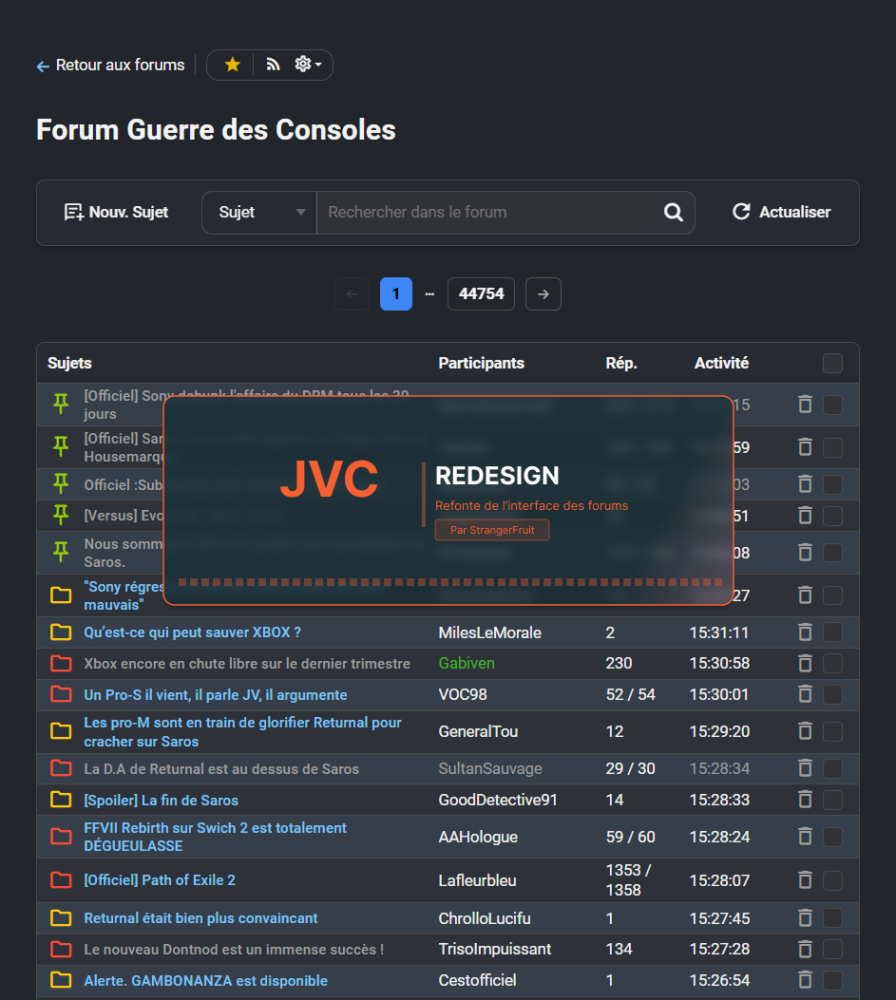Viewport: 896px width, 1000px height.
Task: Click the previous page arrow
Action: 352,294
